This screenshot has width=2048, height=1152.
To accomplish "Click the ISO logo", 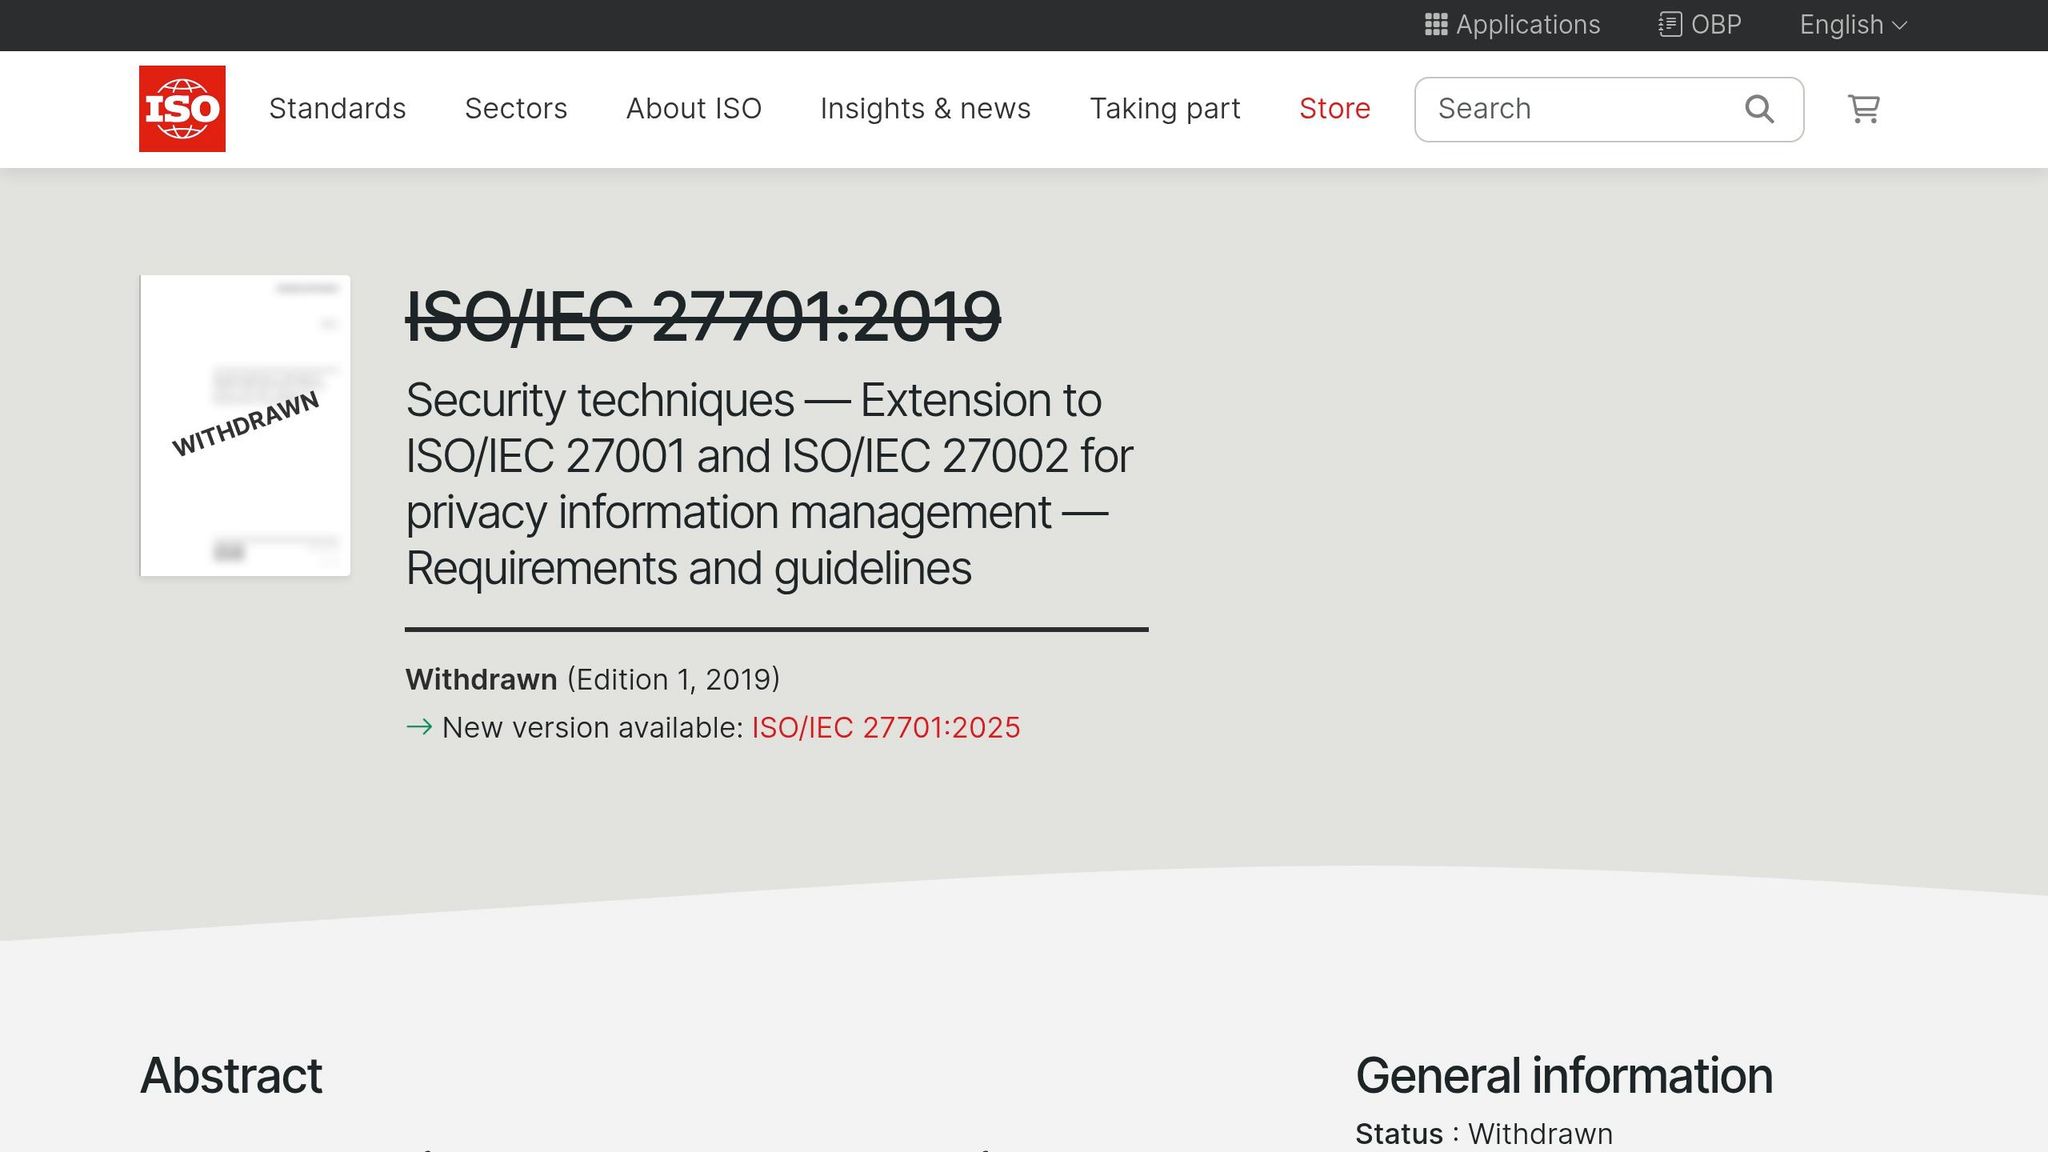I will pyautogui.click(x=182, y=108).
